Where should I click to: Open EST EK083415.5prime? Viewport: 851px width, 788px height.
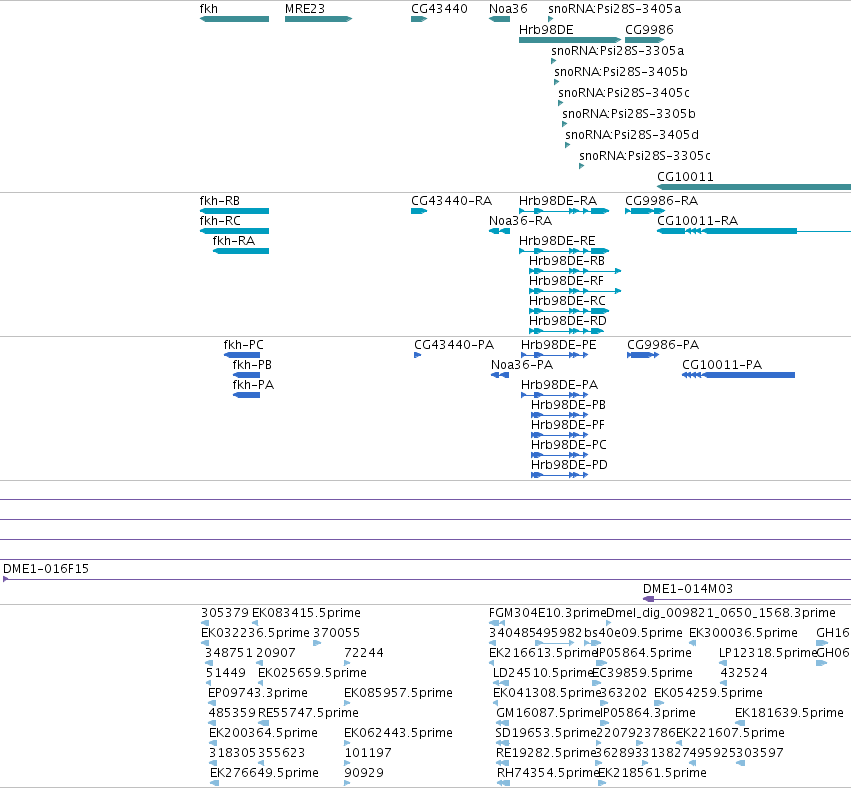[255, 623]
